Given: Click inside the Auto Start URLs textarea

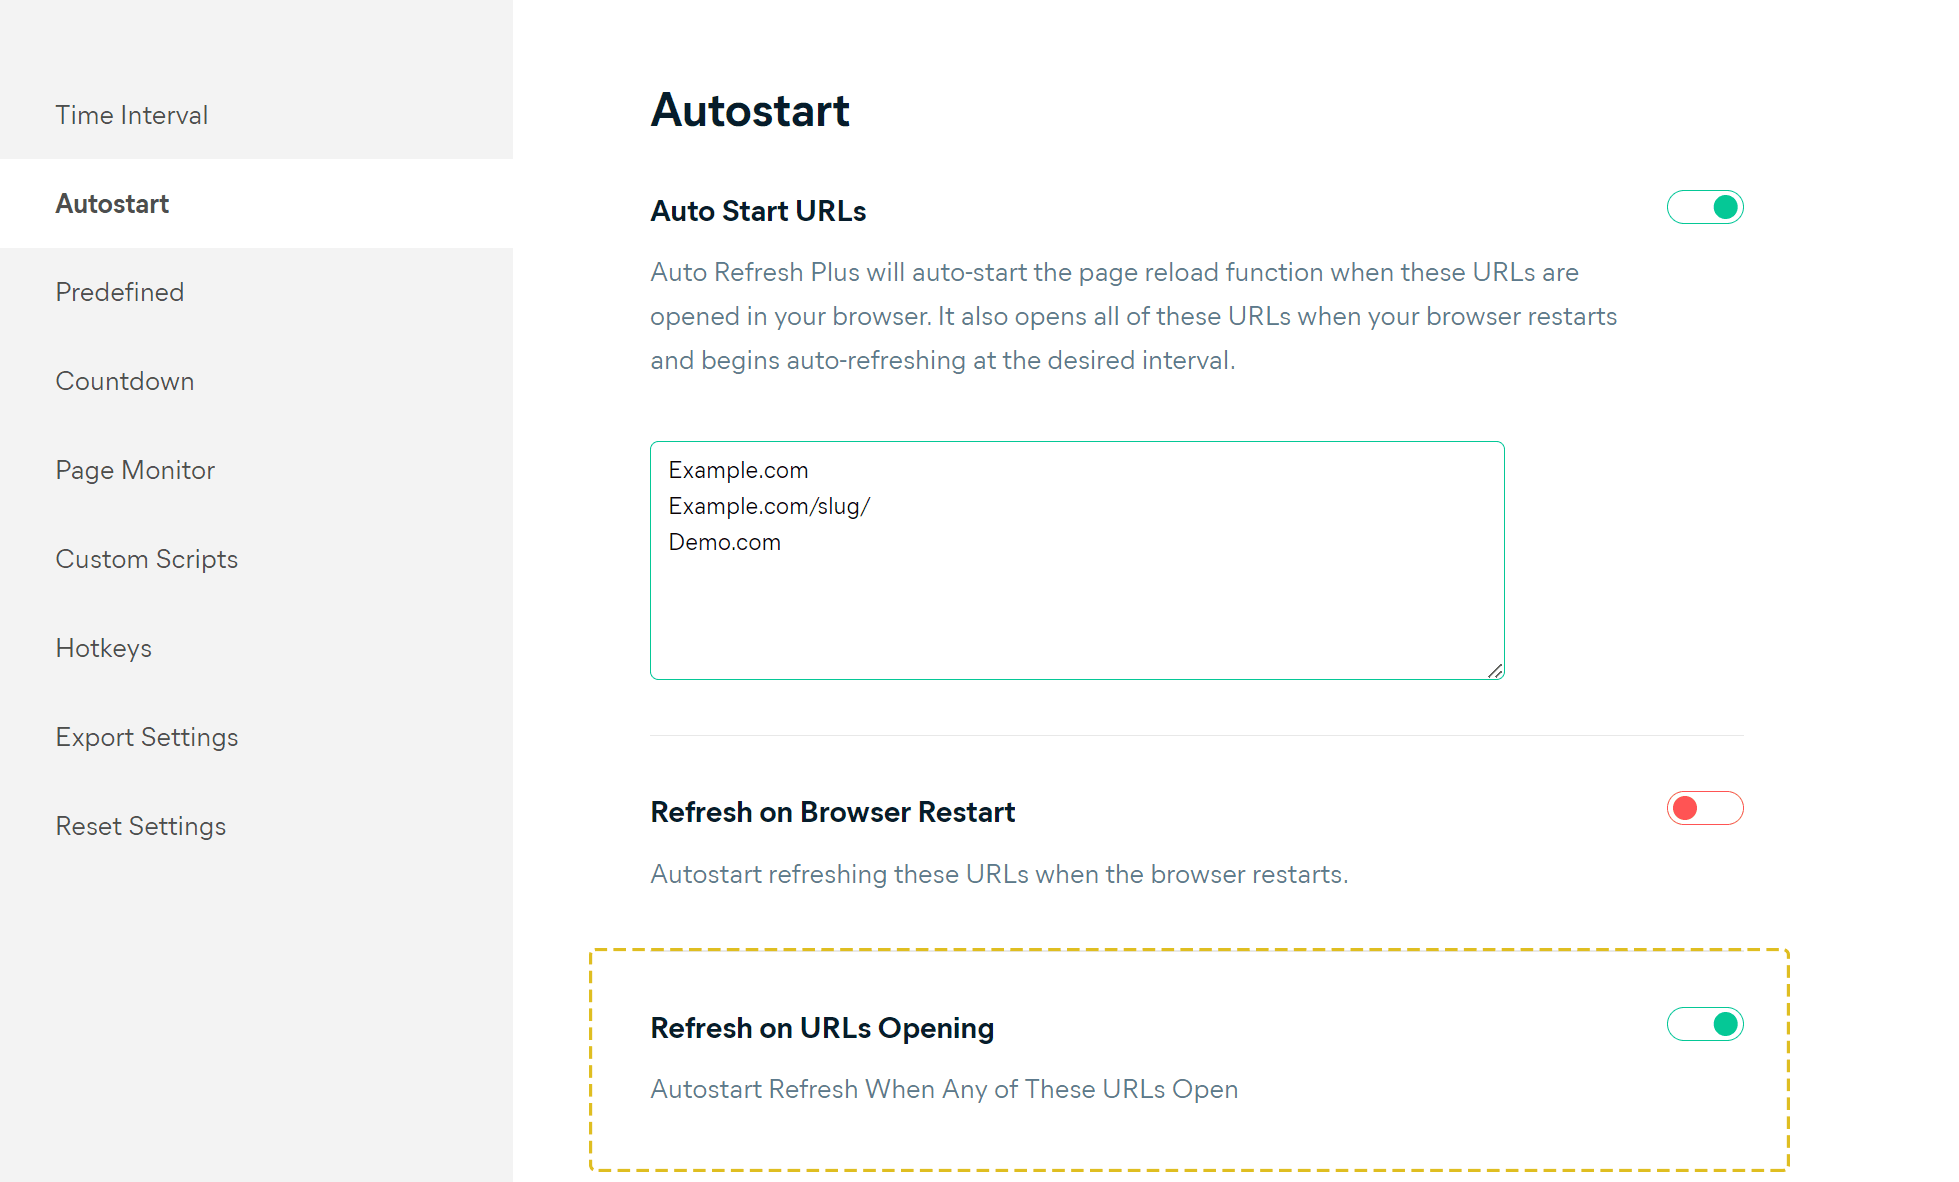Looking at the screenshot, I should coord(1077,560).
